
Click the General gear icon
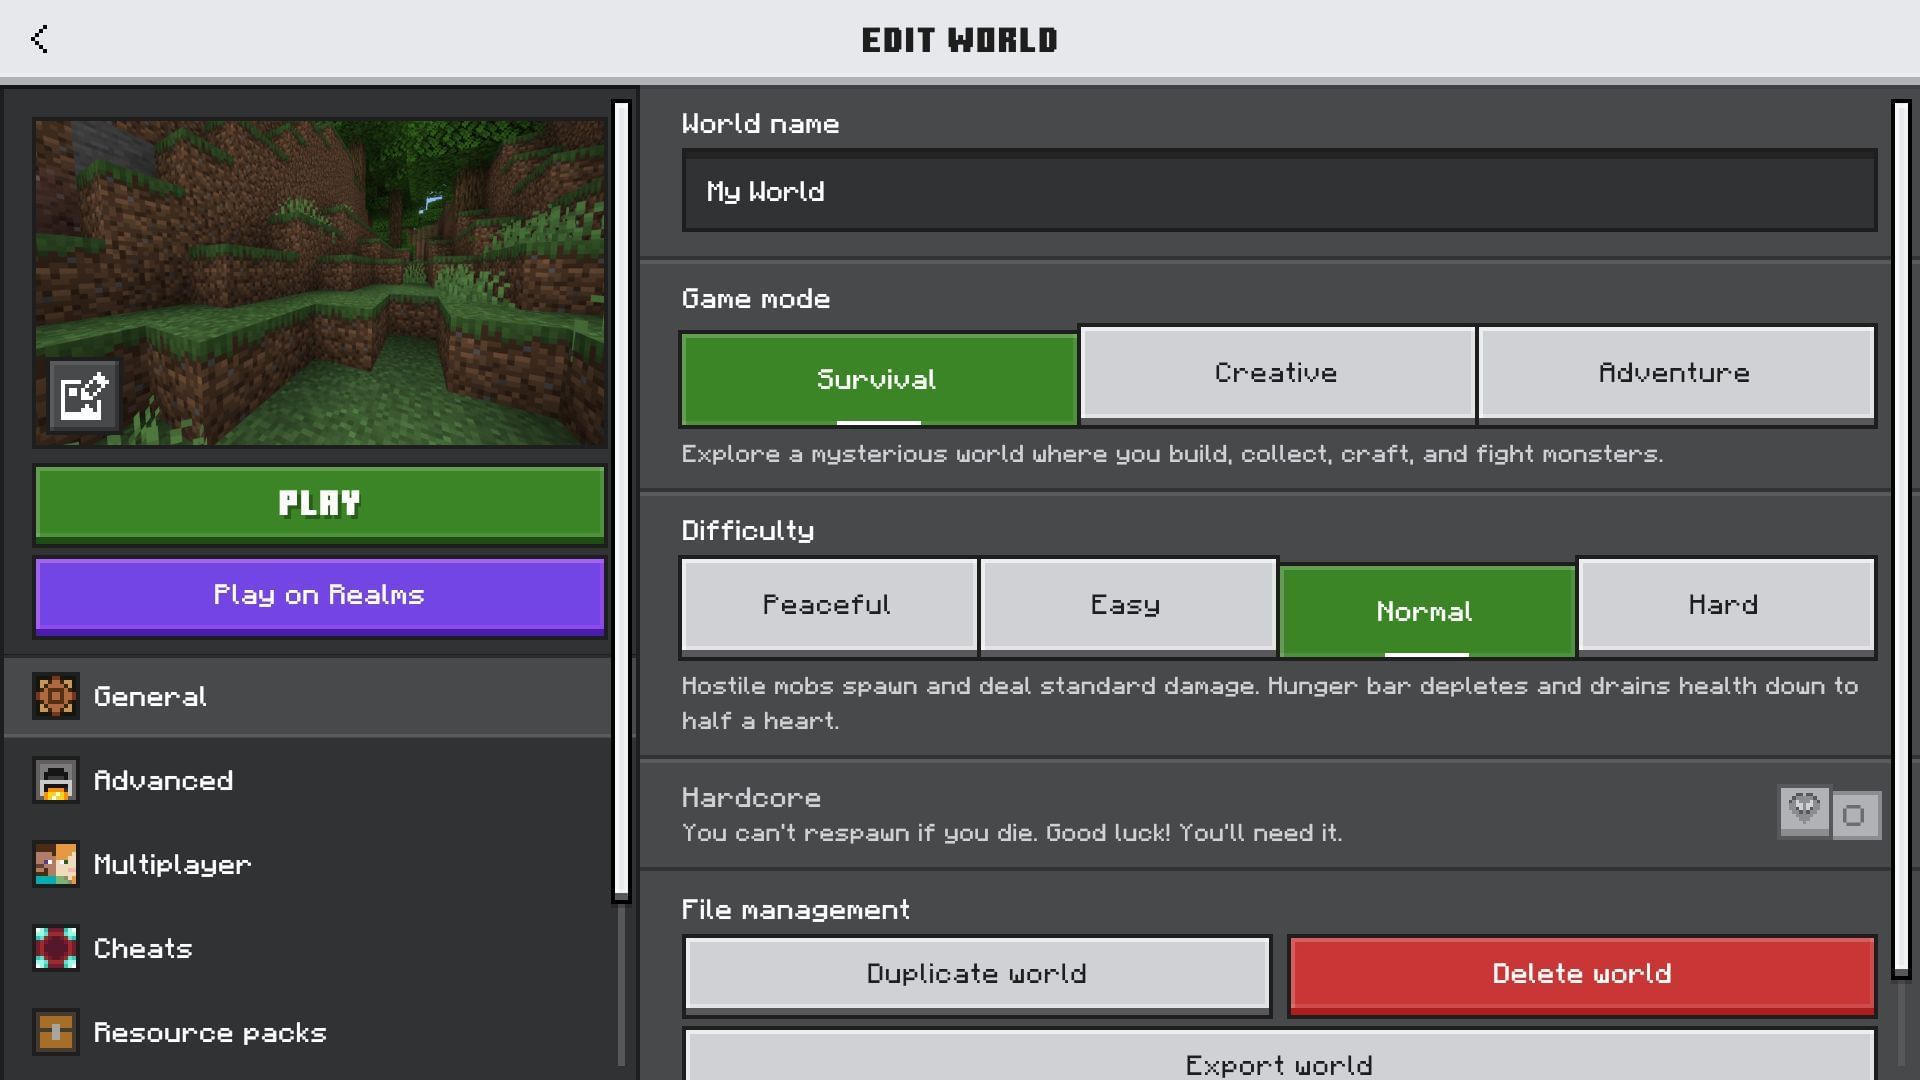click(x=56, y=696)
